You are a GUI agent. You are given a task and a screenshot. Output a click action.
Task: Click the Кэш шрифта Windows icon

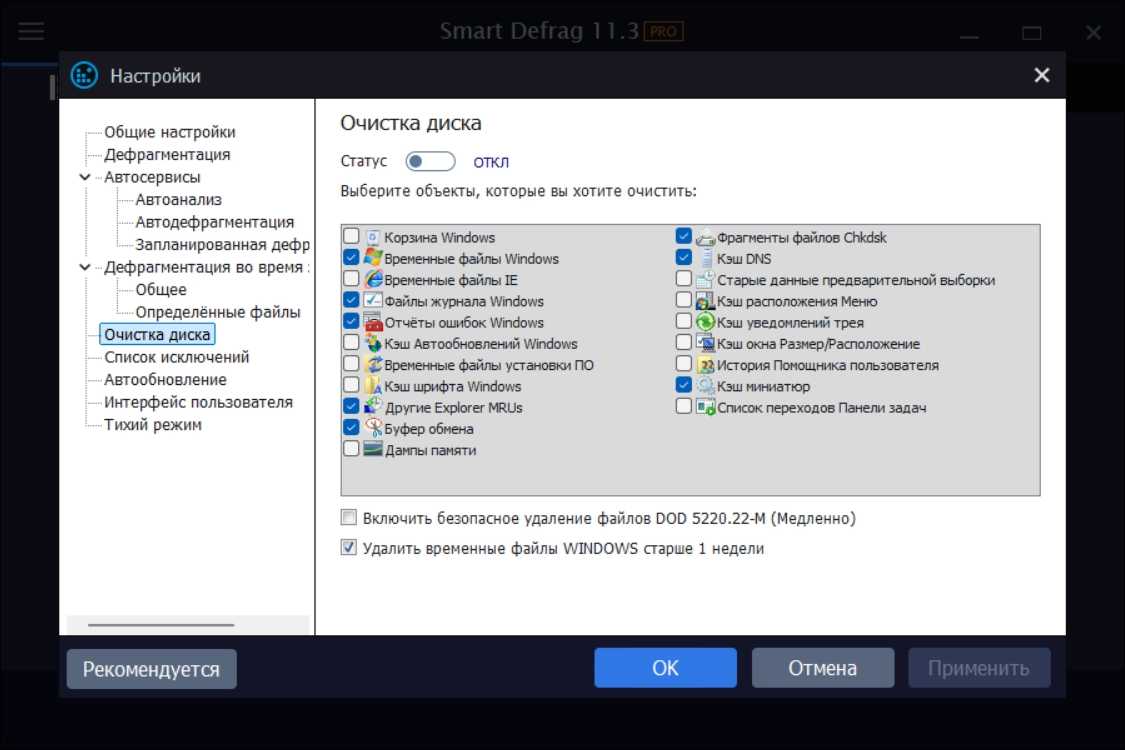coord(372,385)
